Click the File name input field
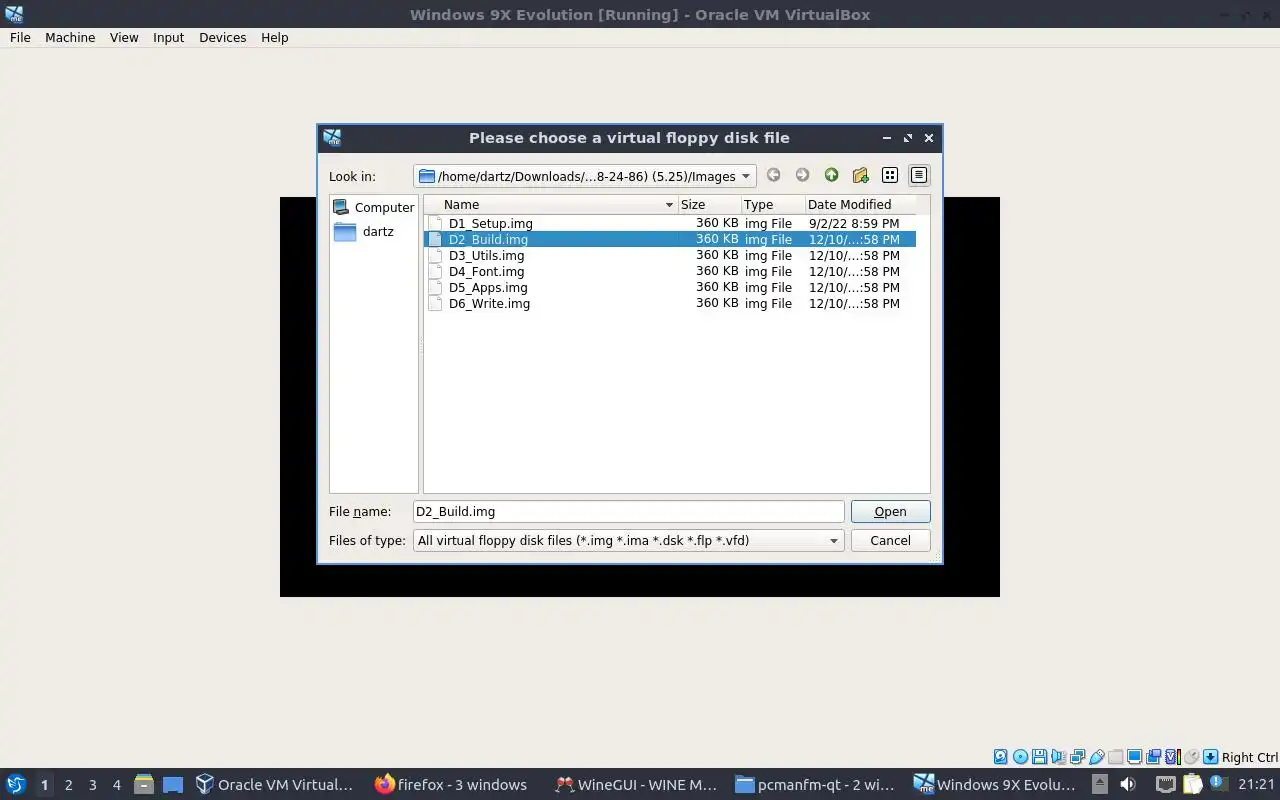 [628, 511]
